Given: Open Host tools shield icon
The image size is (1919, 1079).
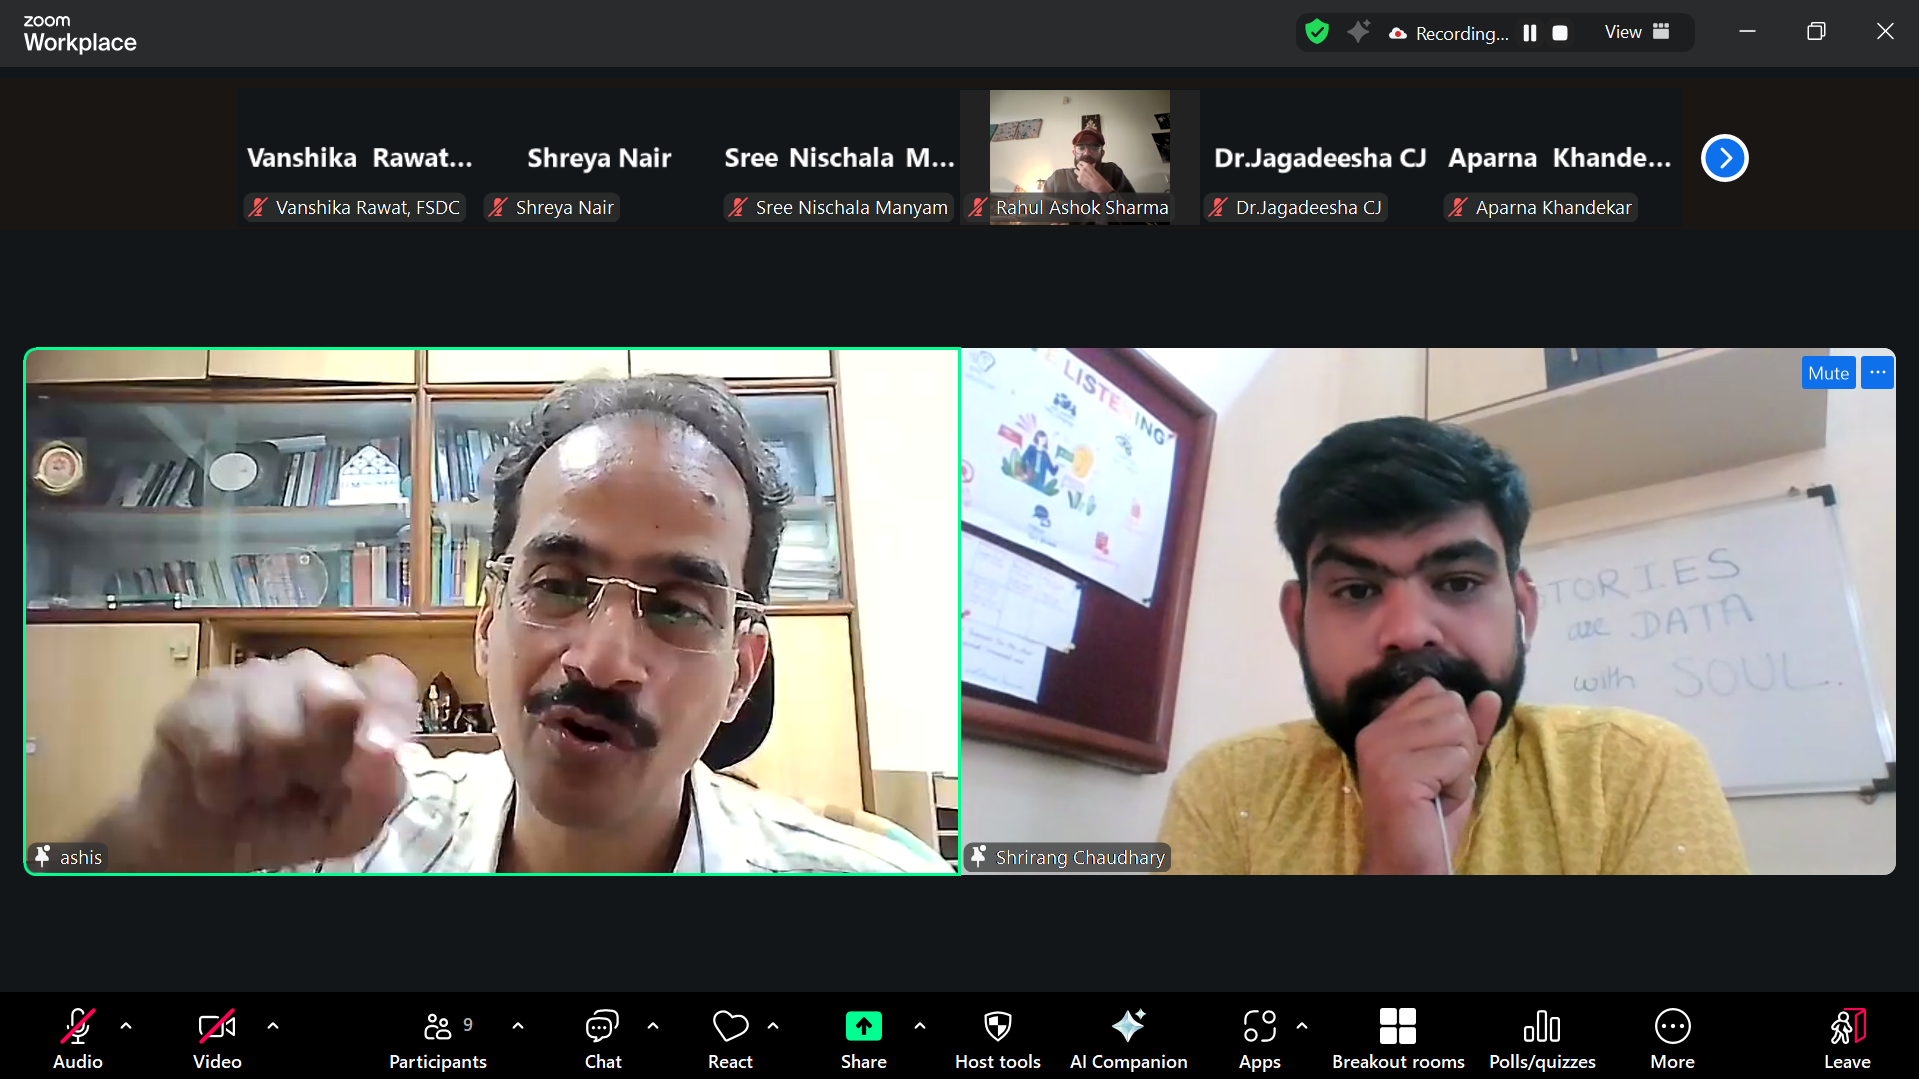Looking at the screenshot, I should [x=997, y=1027].
